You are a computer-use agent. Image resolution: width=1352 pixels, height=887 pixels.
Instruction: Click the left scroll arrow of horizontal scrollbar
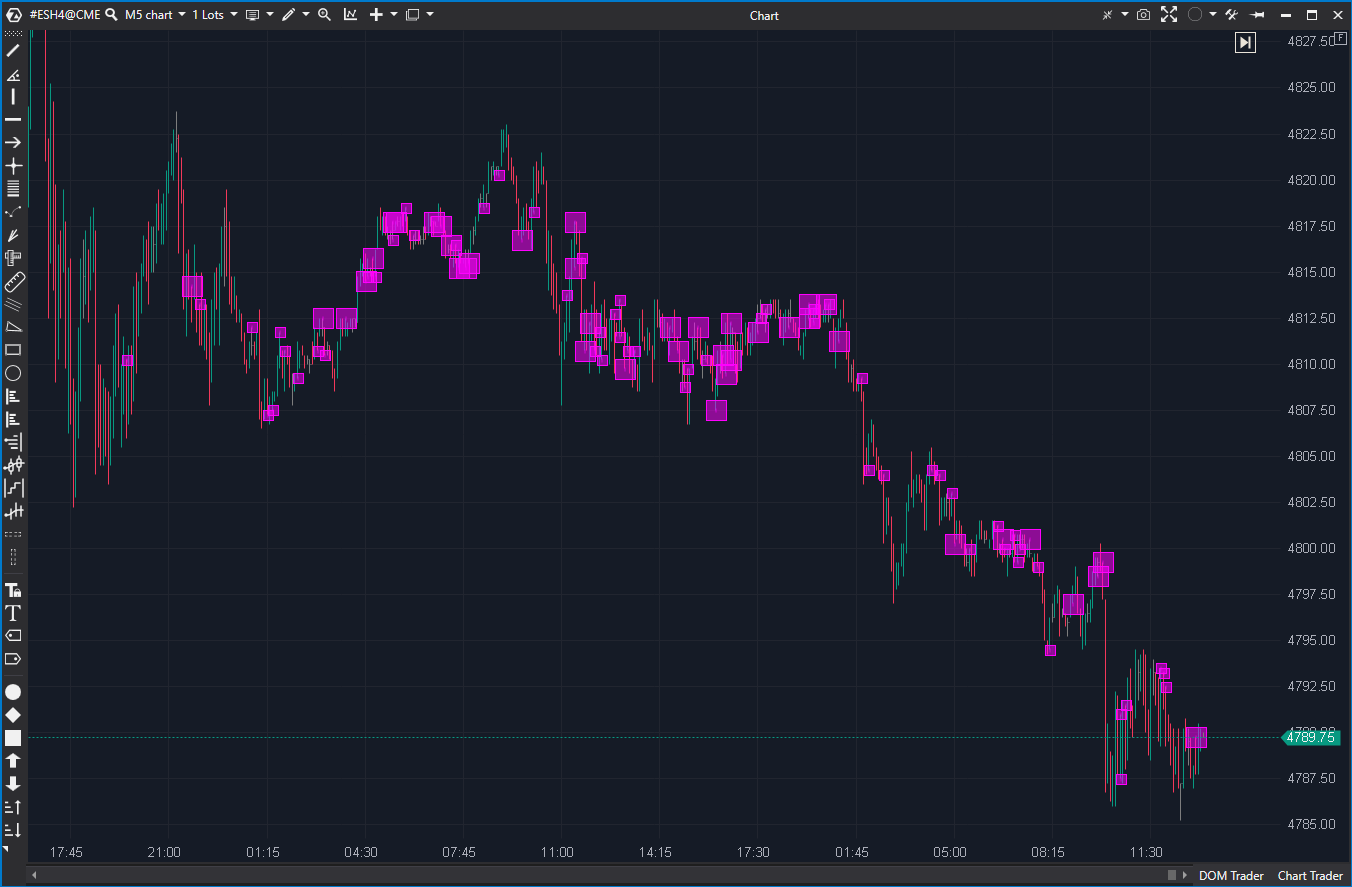click(35, 876)
